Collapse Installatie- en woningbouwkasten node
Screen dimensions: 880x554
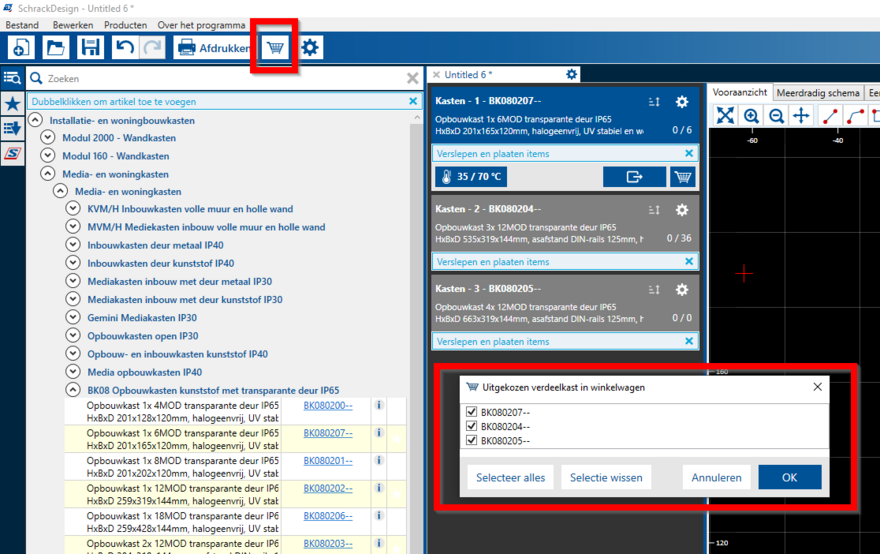point(35,120)
